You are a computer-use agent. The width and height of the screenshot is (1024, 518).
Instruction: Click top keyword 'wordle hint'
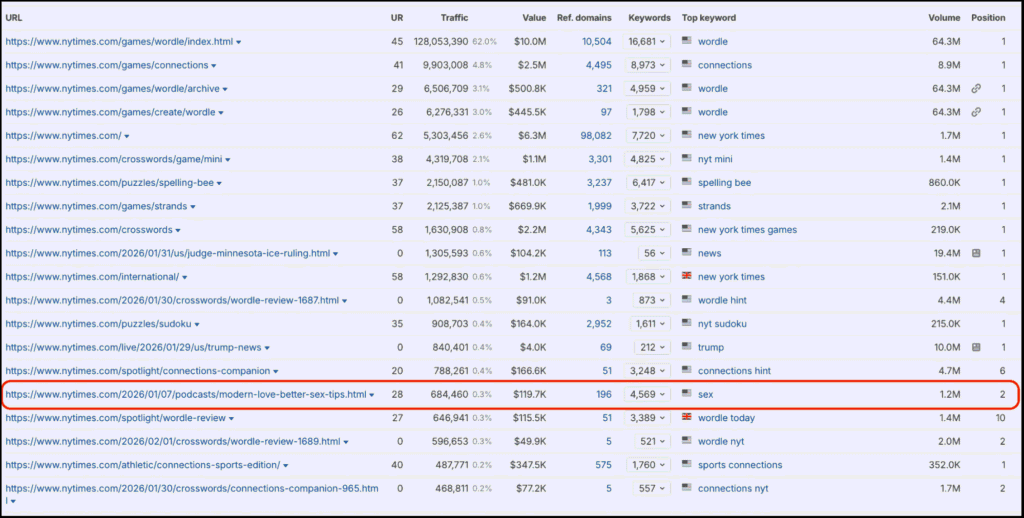point(722,300)
